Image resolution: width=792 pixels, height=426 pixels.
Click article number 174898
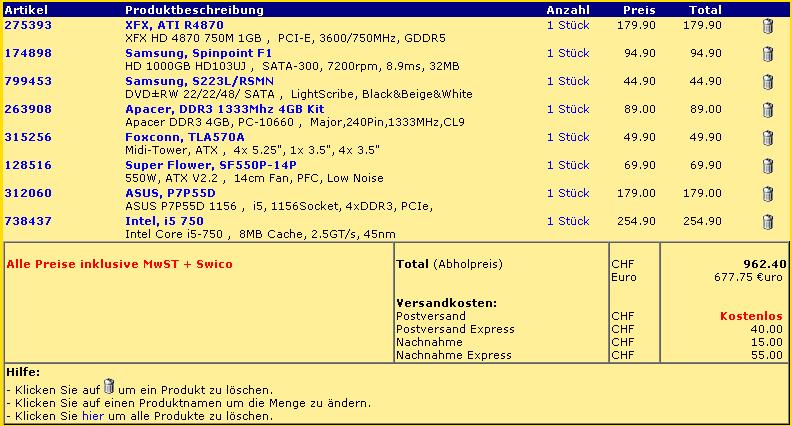pos(28,53)
